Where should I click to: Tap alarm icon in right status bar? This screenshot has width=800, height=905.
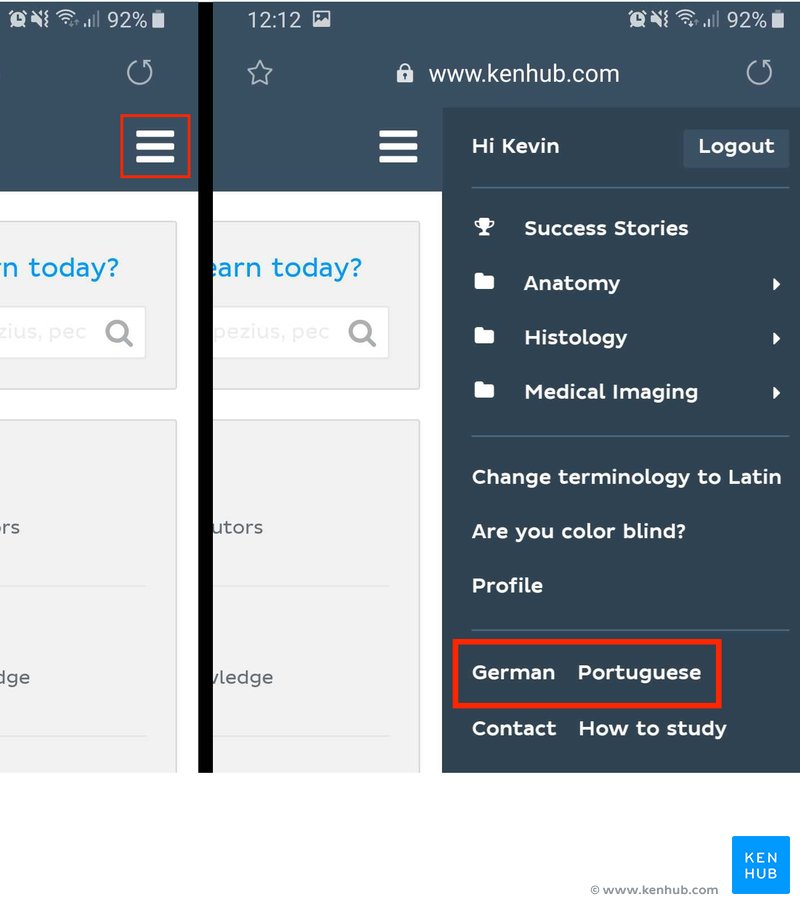(x=637, y=20)
